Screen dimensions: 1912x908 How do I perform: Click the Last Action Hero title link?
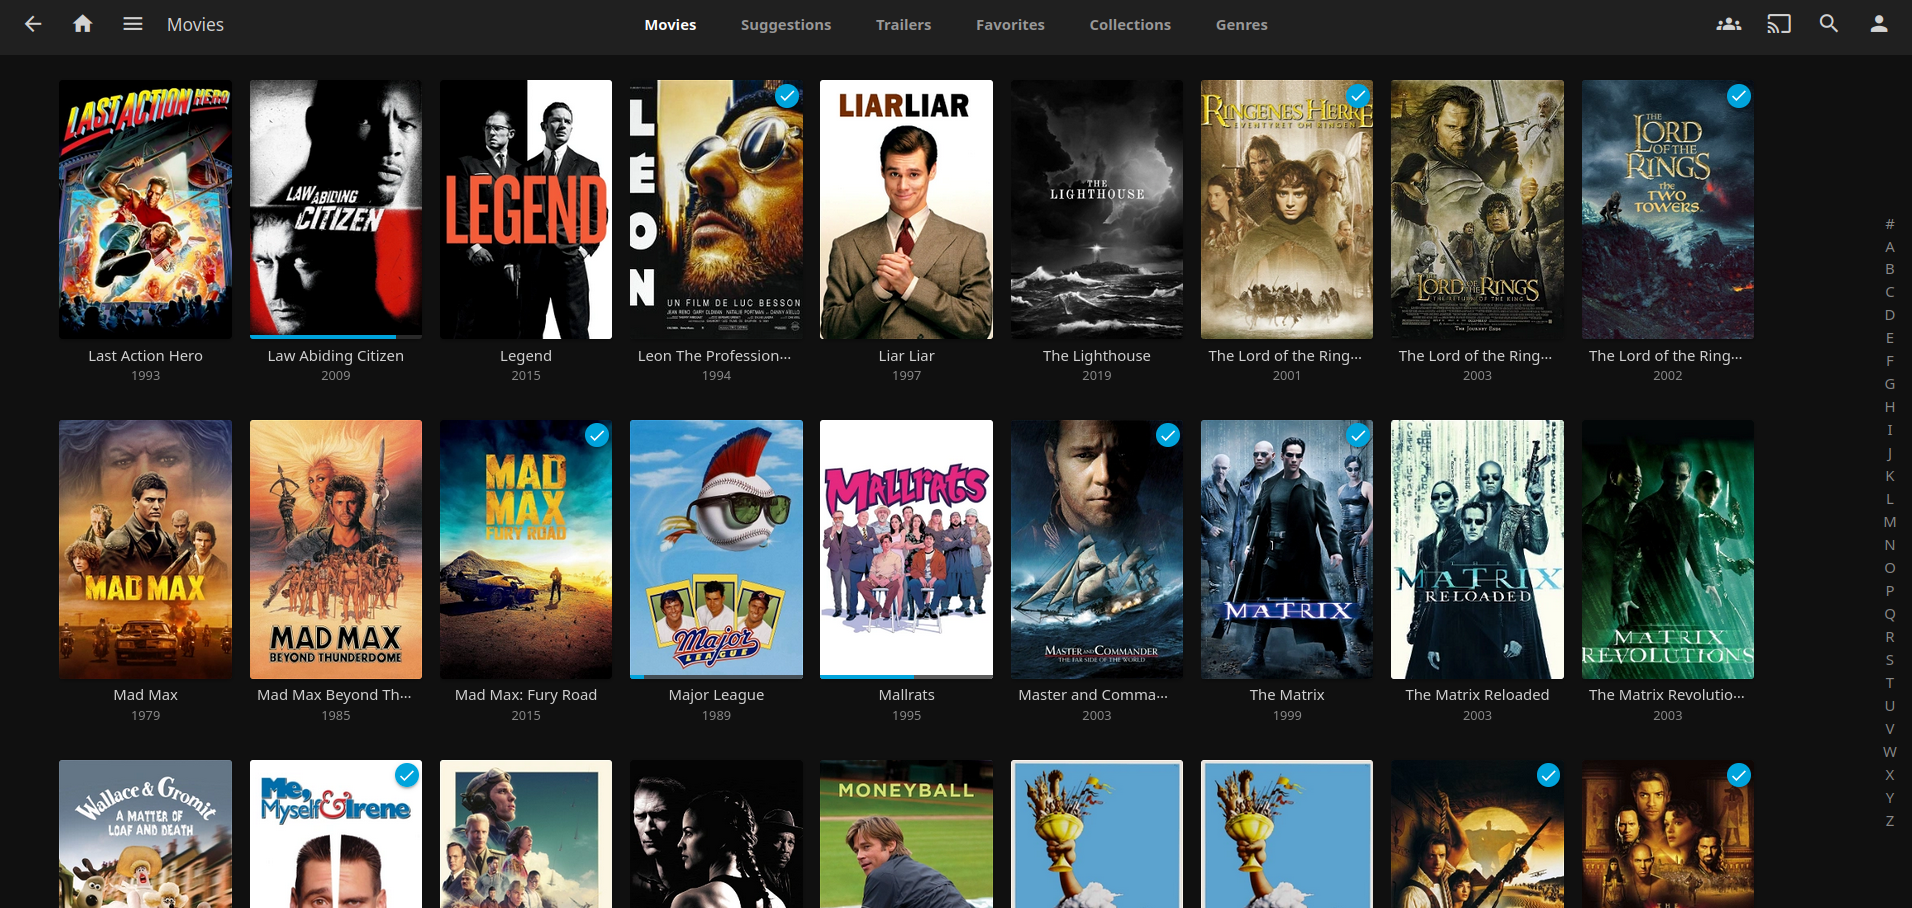(x=145, y=356)
